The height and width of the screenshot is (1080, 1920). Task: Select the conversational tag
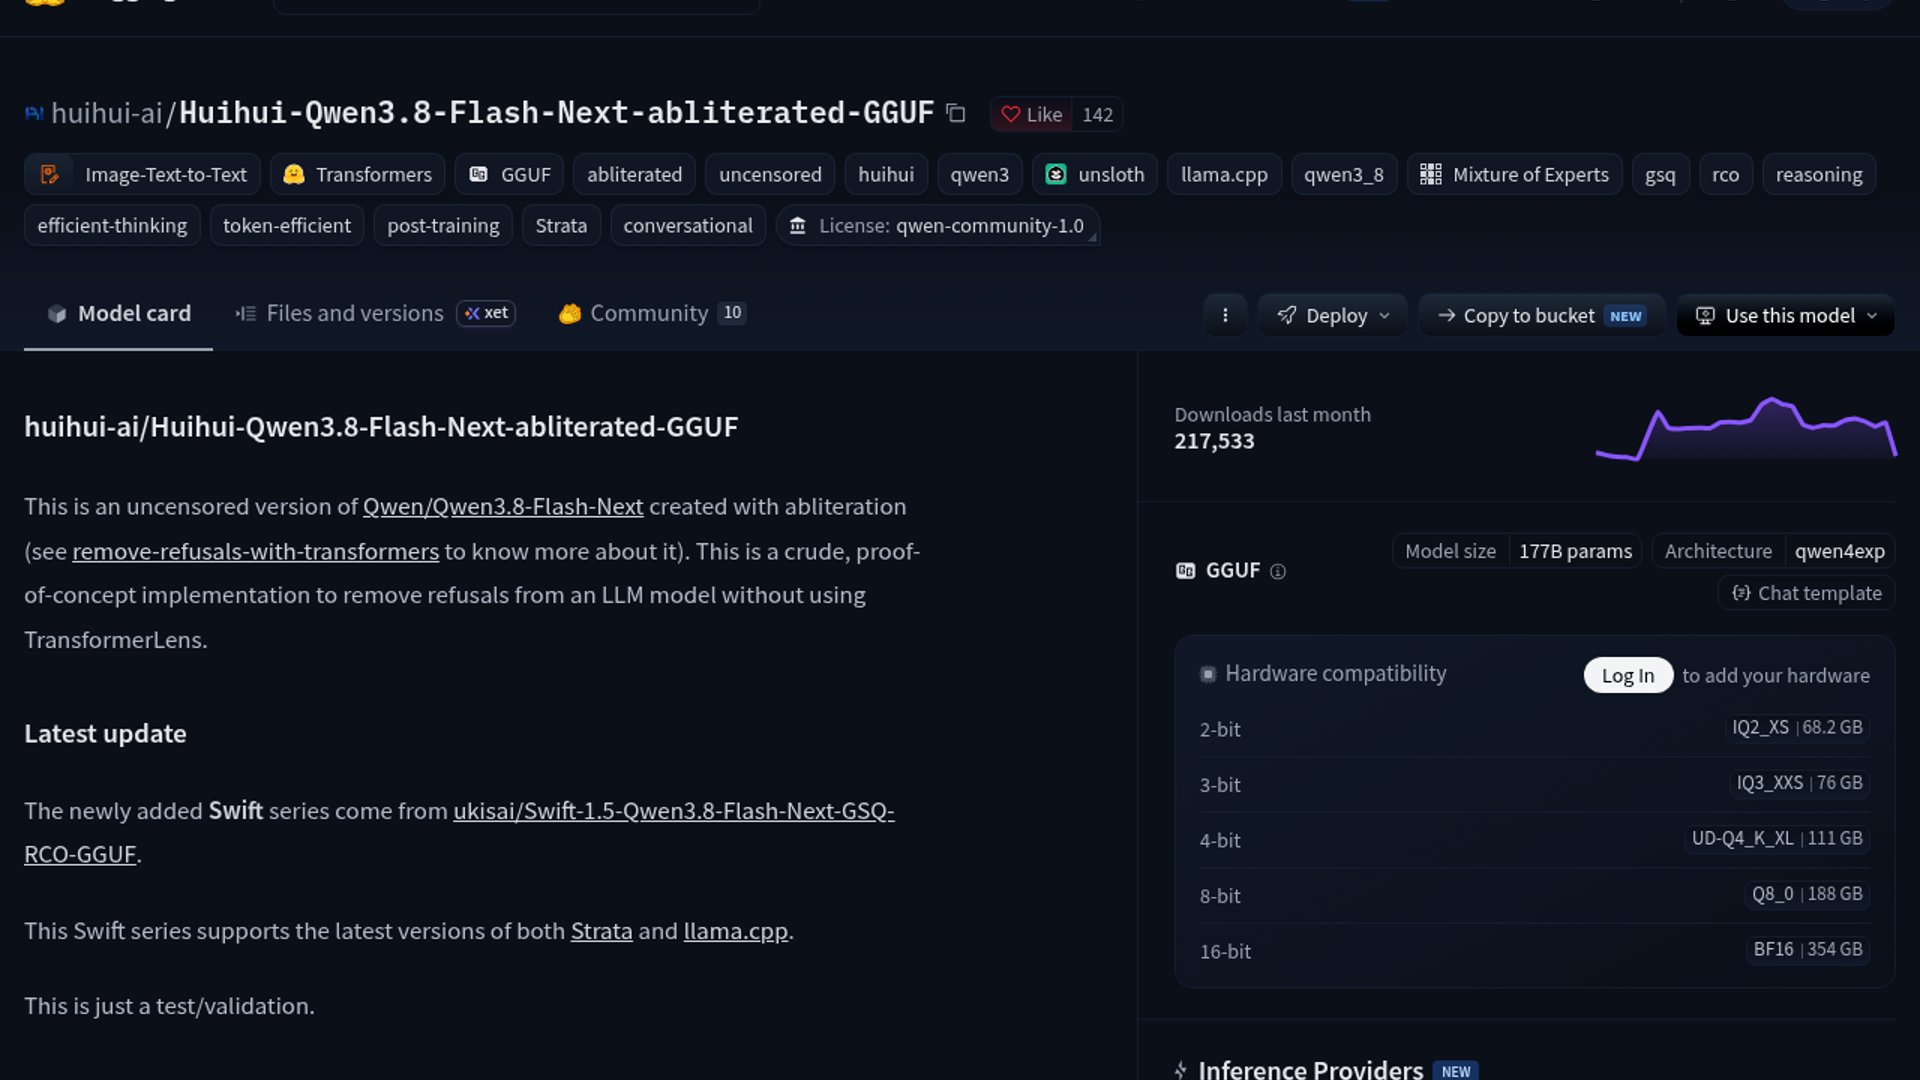pyautogui.click(x=688, y=226)
